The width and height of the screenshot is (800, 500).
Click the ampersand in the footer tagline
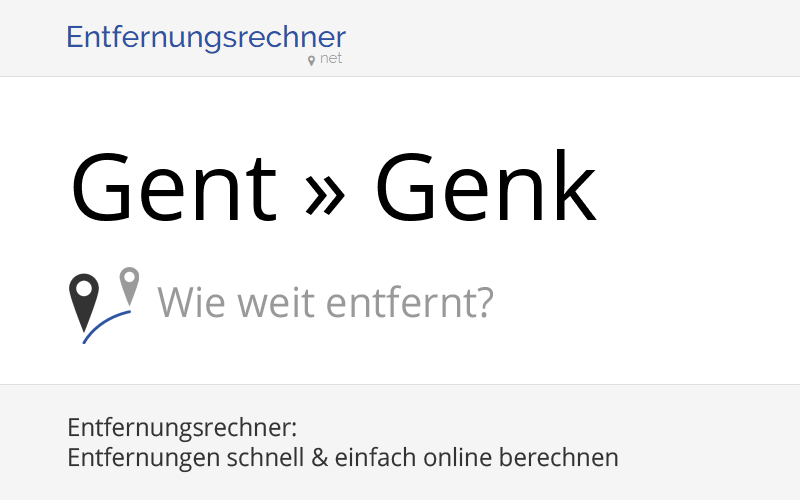319,458
